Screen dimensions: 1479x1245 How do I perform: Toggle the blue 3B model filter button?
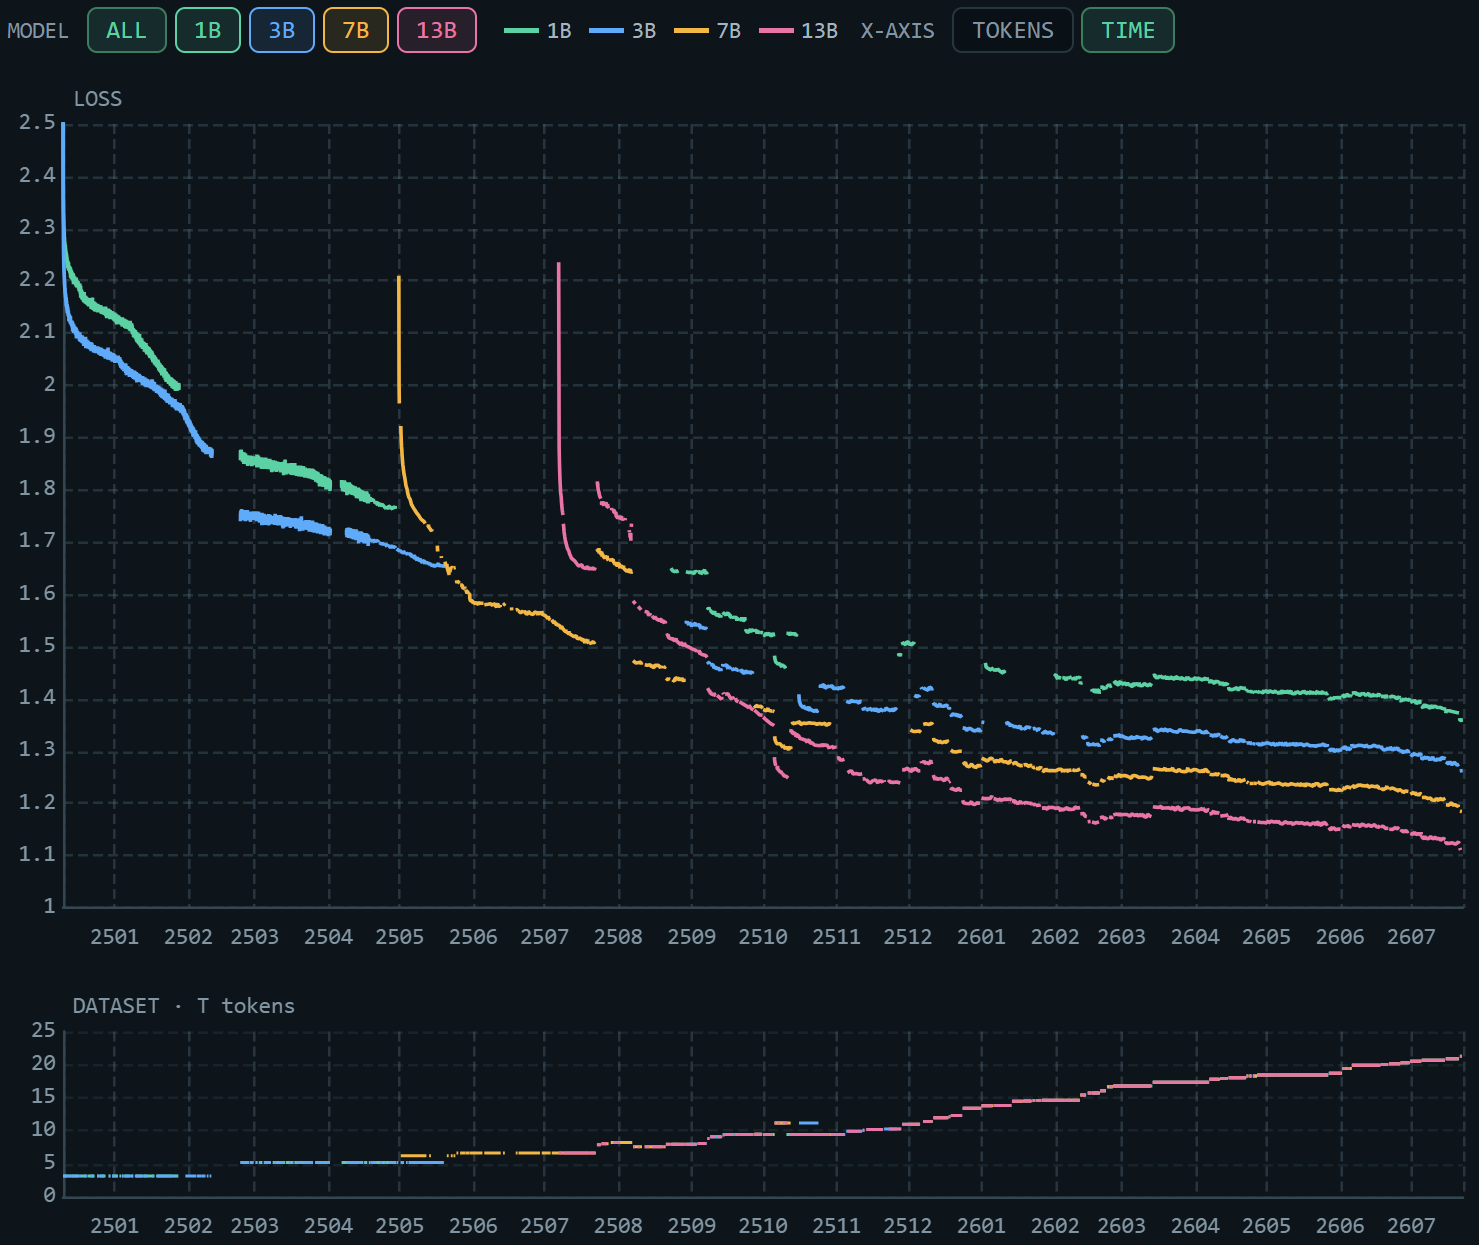coord(282,30)
